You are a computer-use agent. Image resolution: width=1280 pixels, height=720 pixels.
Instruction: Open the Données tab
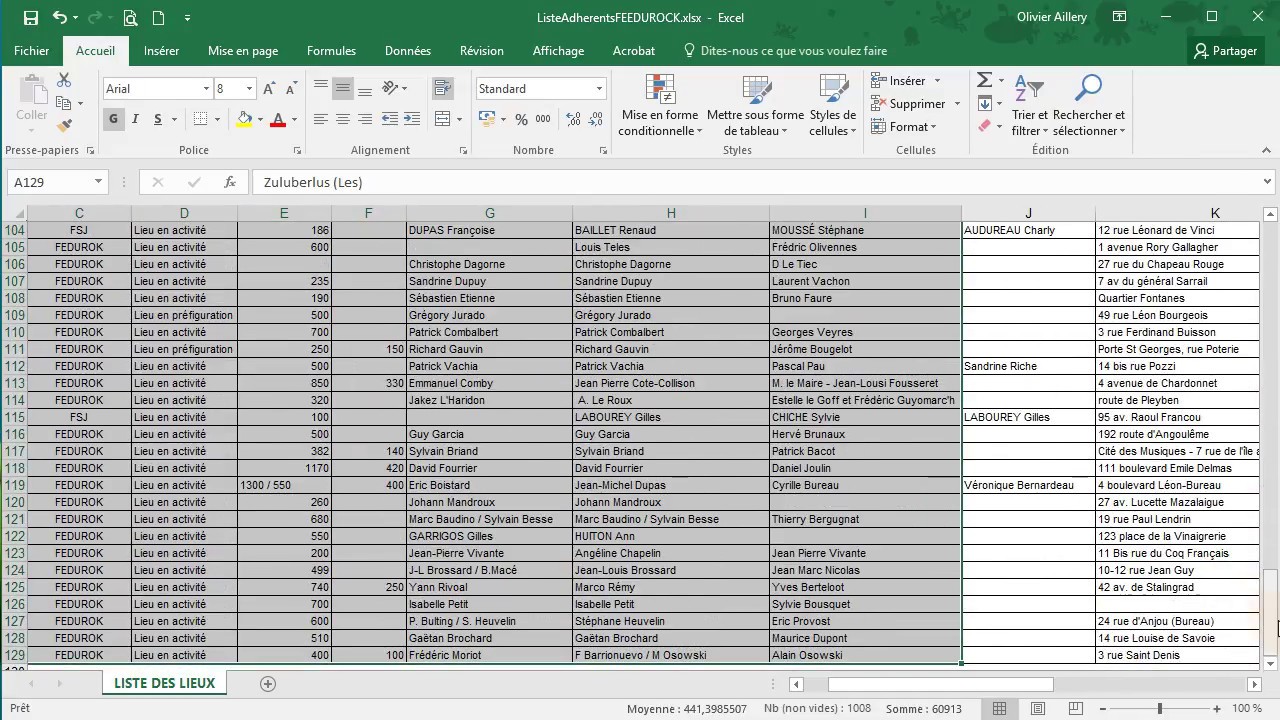coord(408,51)
